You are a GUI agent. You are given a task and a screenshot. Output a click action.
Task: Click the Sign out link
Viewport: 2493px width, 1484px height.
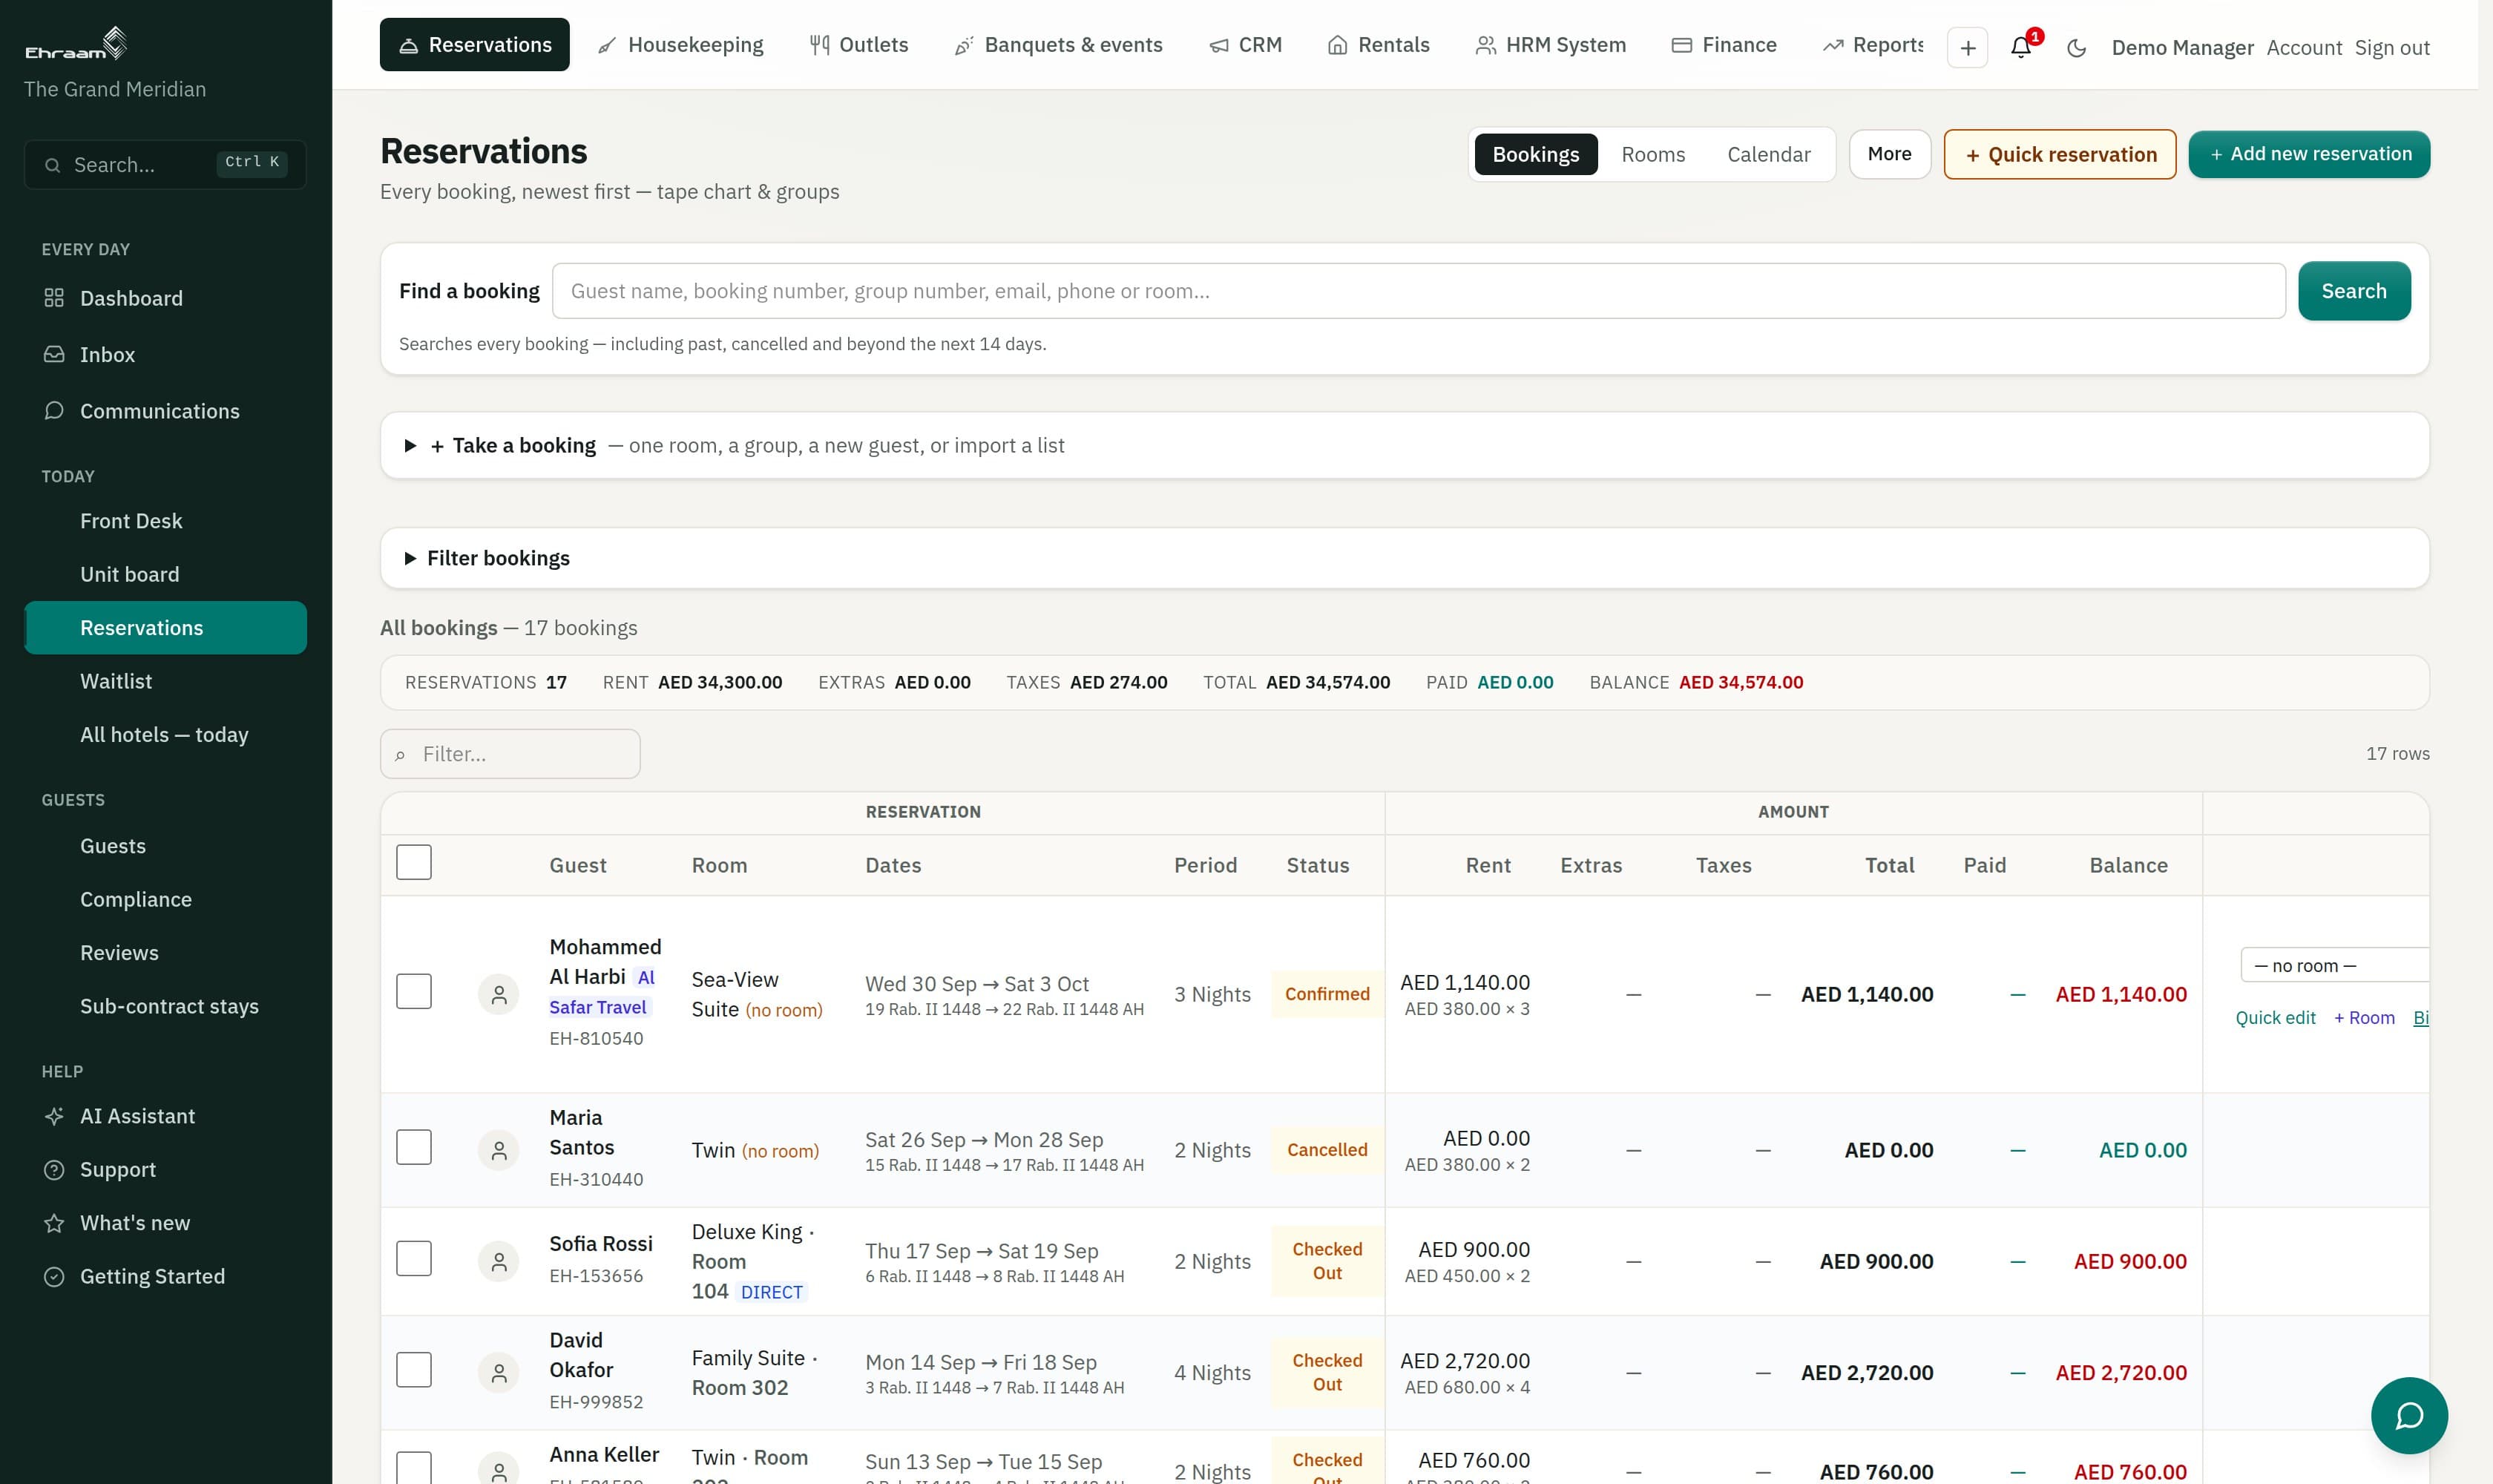tap(2391, 48)
